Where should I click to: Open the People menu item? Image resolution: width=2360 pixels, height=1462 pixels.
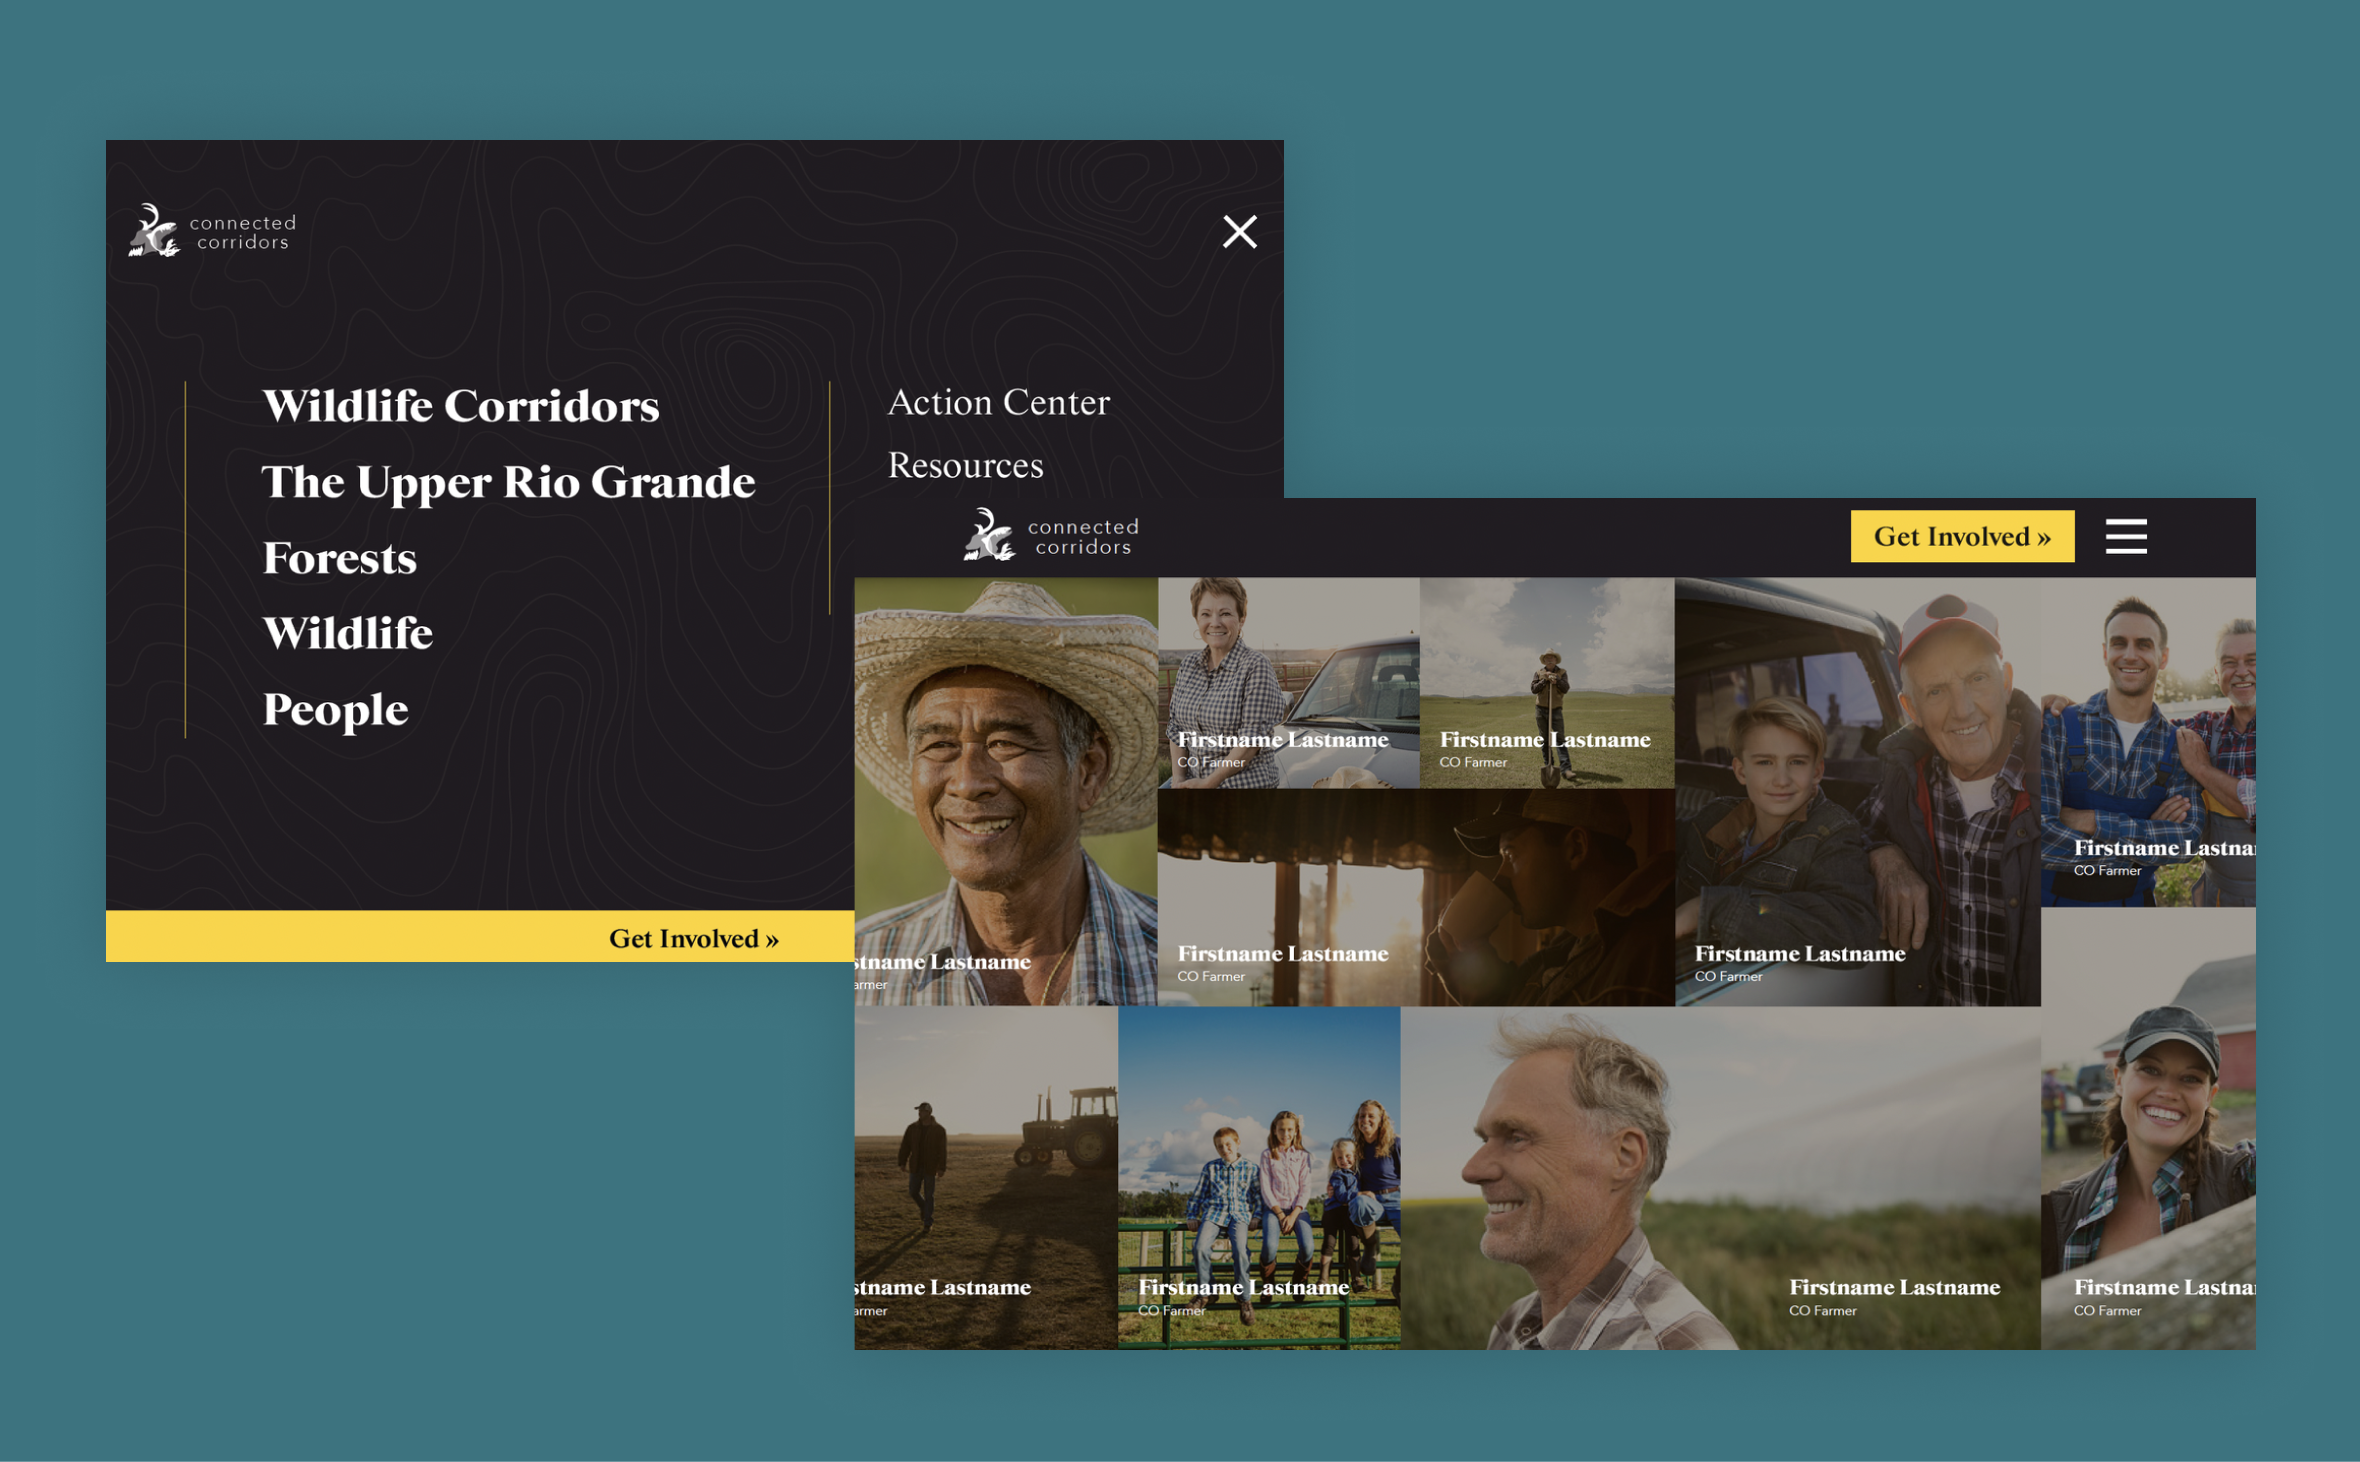pos(335,709)
